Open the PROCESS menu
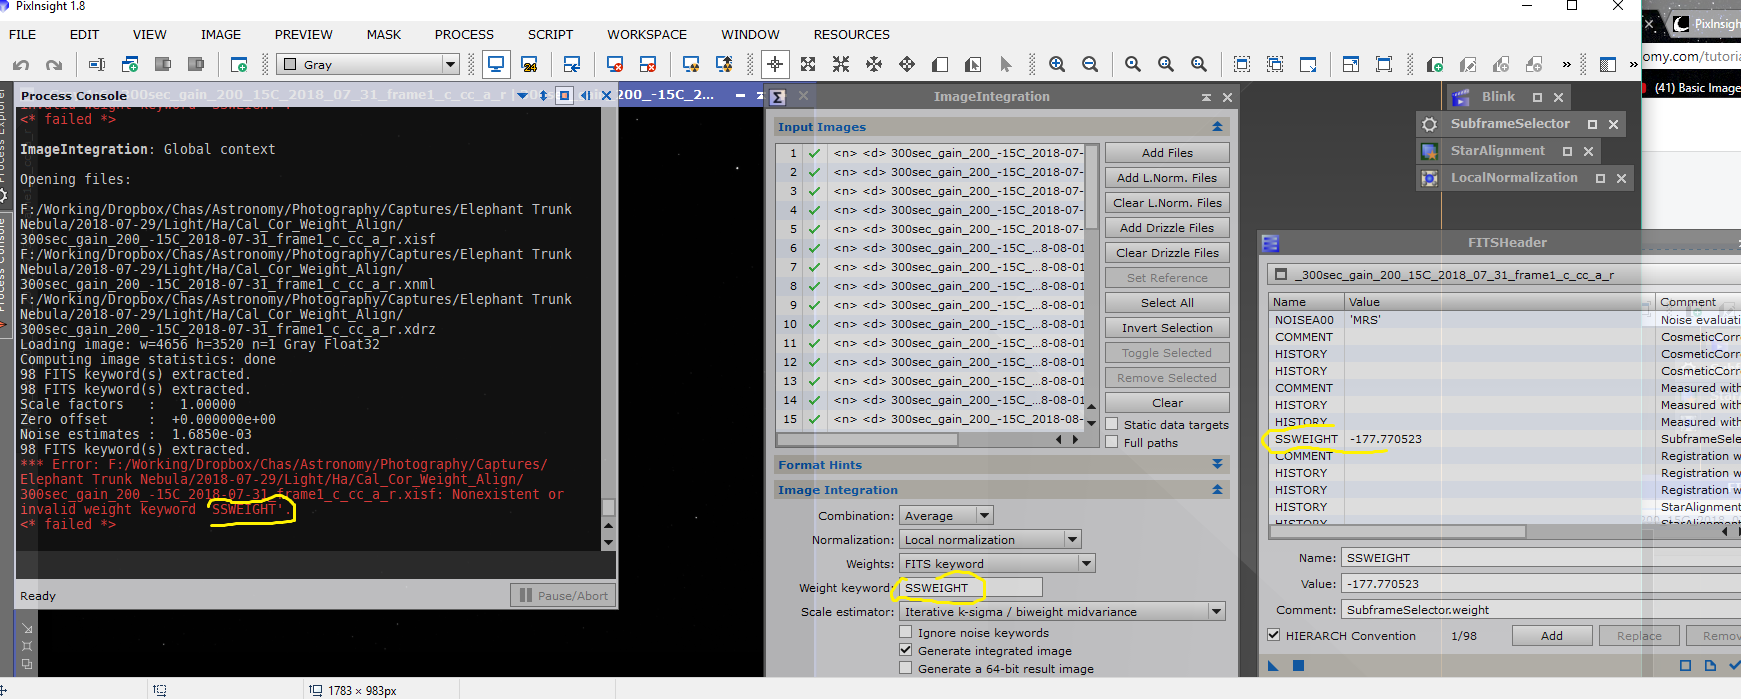The height and width of the screenshot is (699, 1741). (463, 34)
